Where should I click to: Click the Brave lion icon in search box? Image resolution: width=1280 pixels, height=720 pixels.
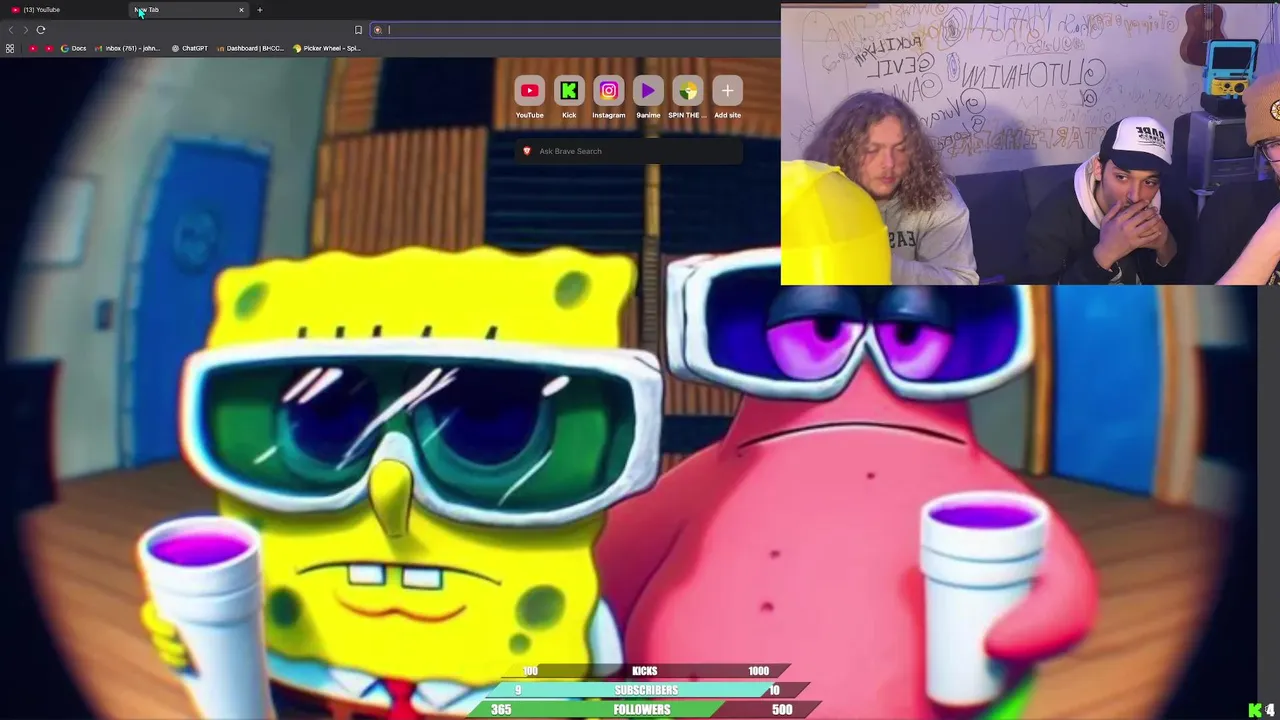[527, 151]
